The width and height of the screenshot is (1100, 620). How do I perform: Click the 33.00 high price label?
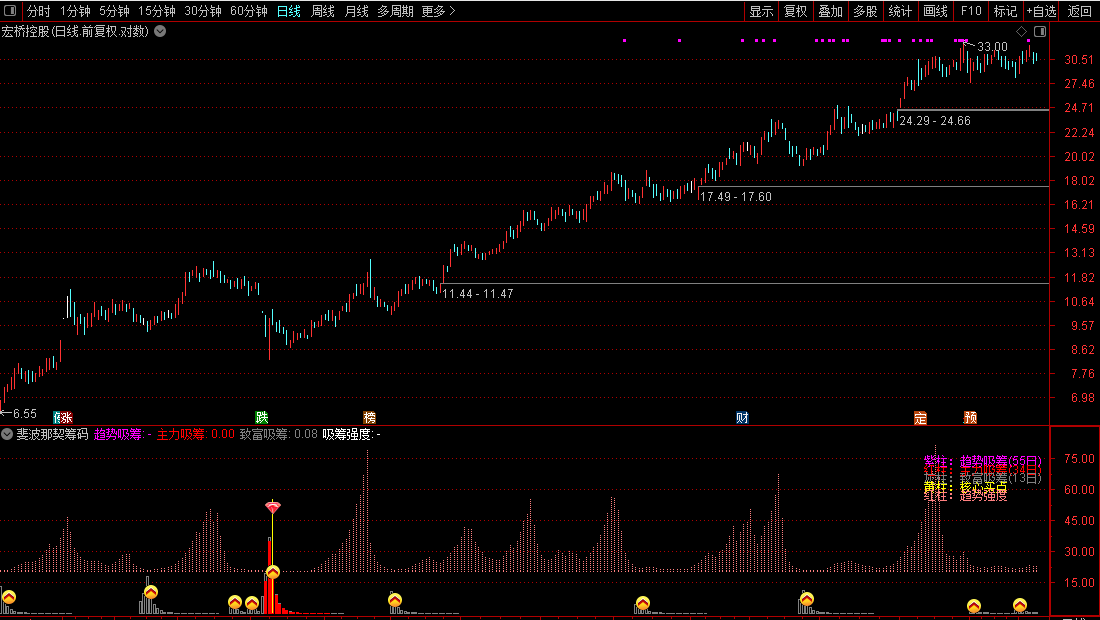[993, 47]
